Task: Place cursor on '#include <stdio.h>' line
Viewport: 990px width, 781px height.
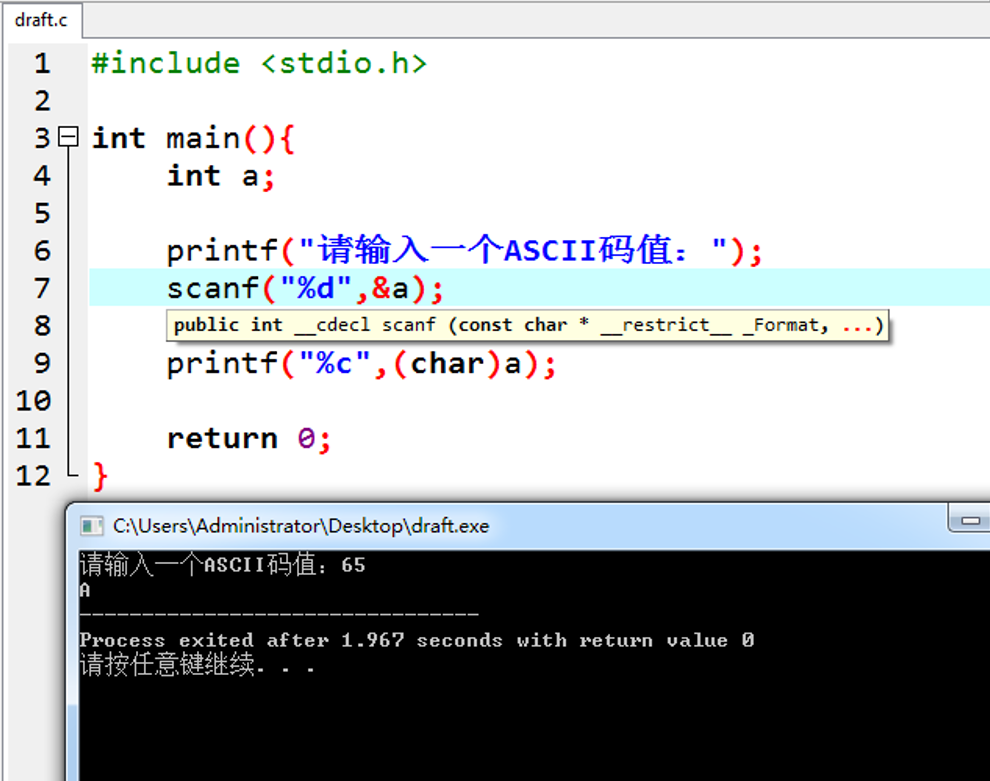Action: pos(259,63)
